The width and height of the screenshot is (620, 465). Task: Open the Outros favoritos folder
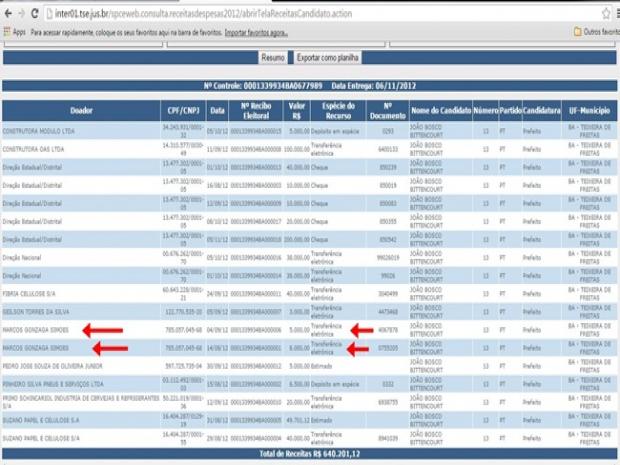tap(591, 32)
